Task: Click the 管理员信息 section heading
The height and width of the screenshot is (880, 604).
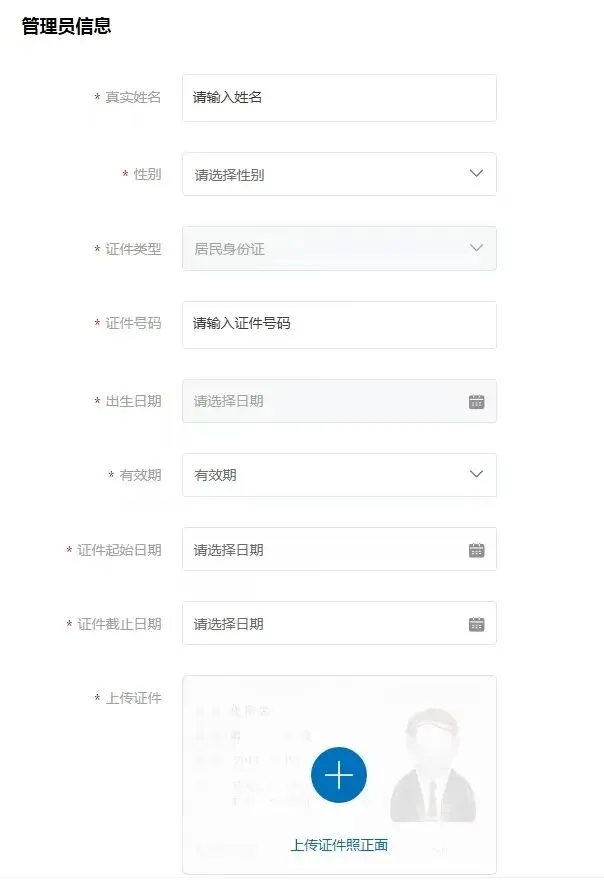Action: 66,26
